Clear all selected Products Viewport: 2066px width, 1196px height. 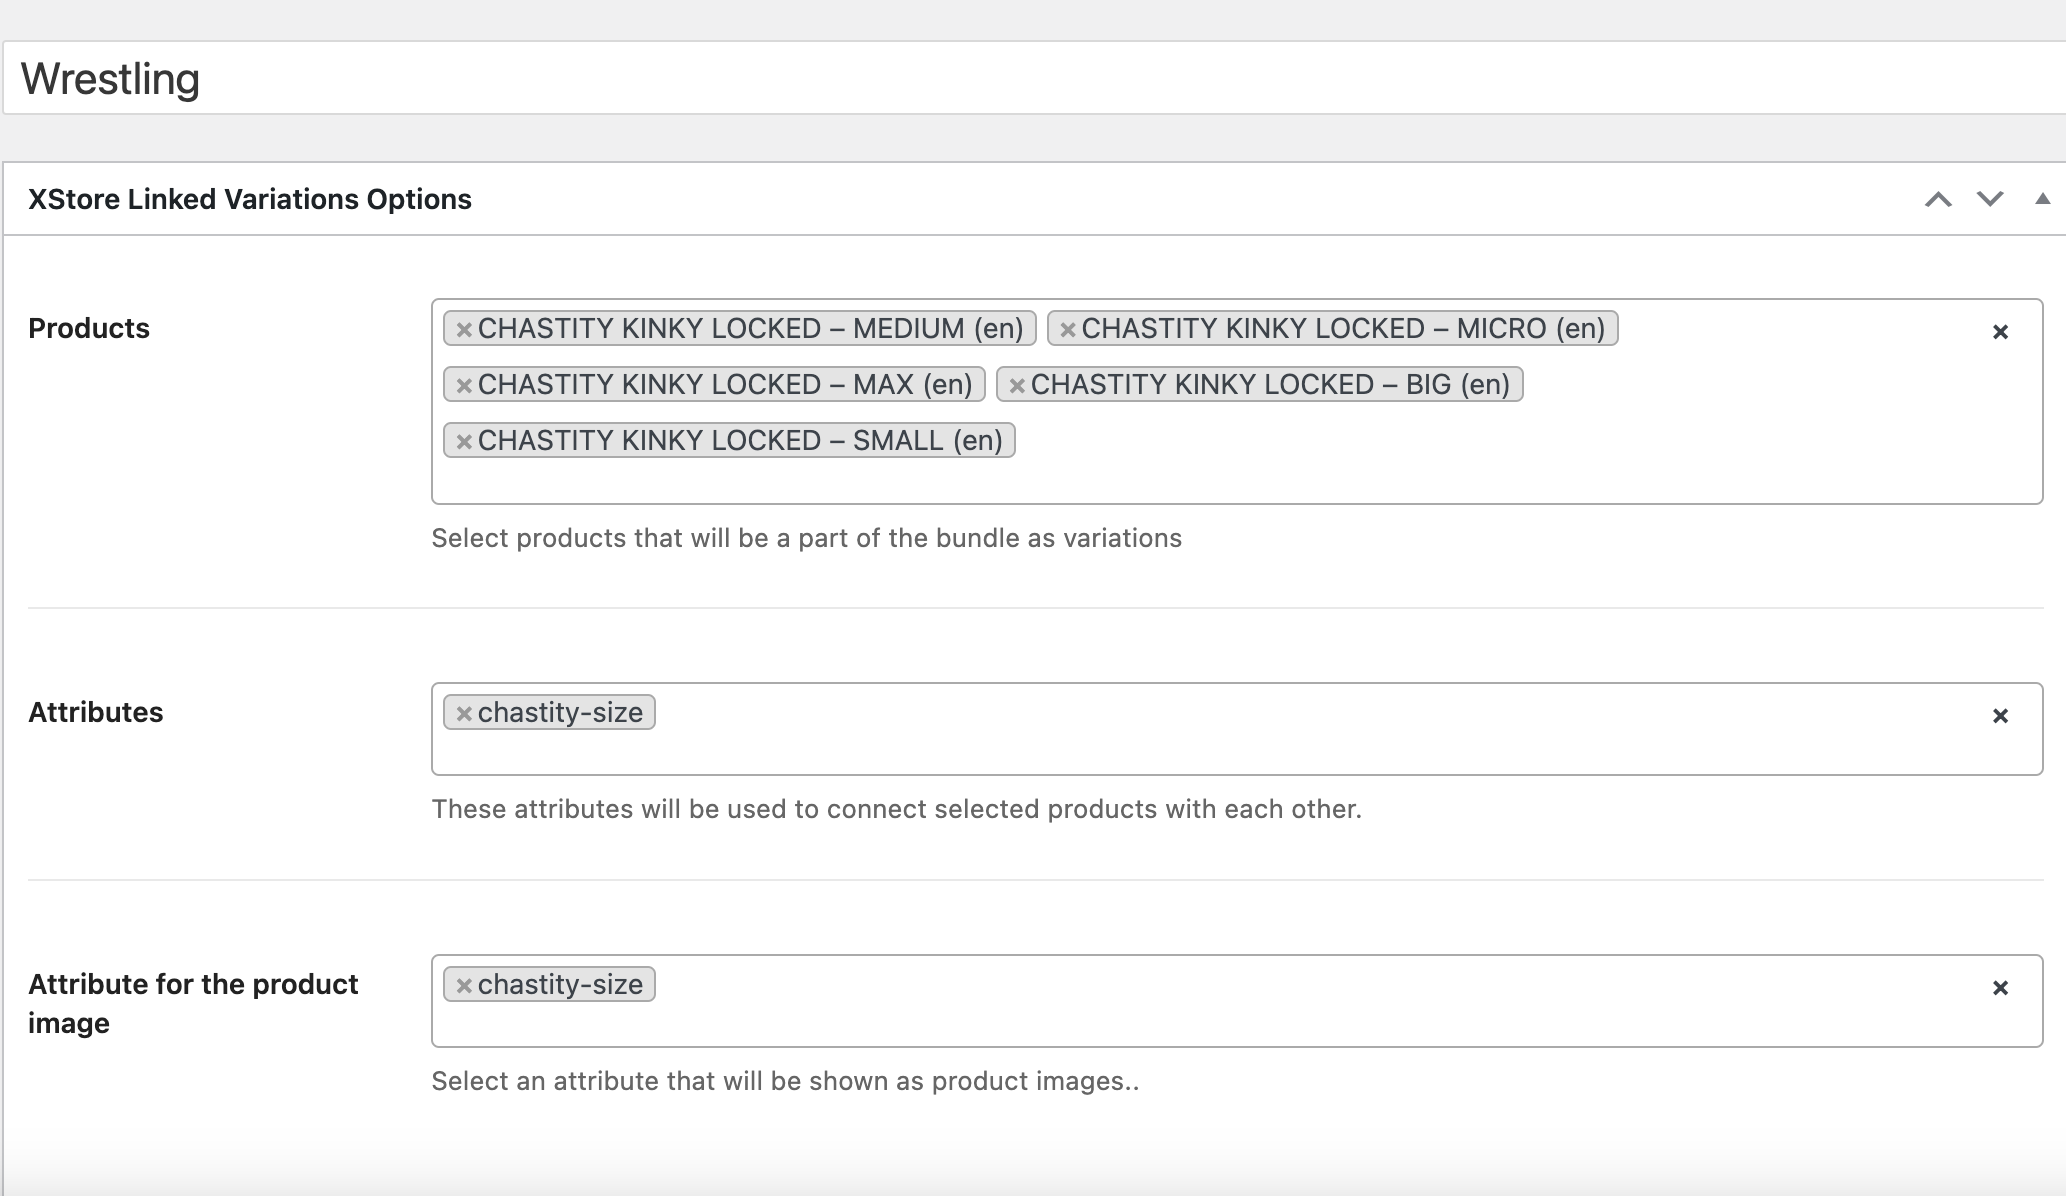(2000, 332)
